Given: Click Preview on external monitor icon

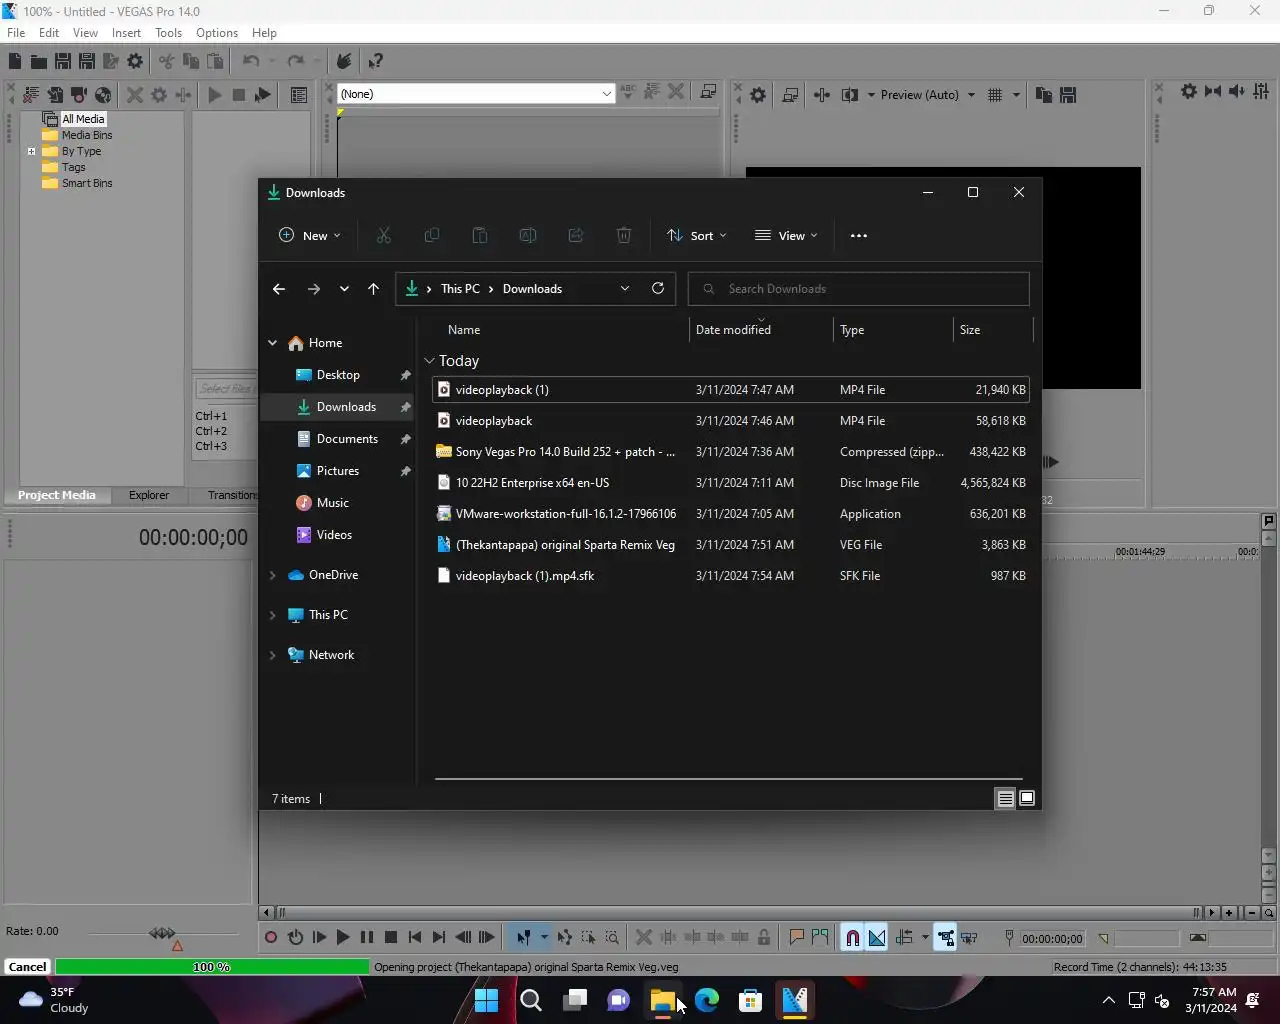Looking at the screenshot, I should [x=790, y=95].
